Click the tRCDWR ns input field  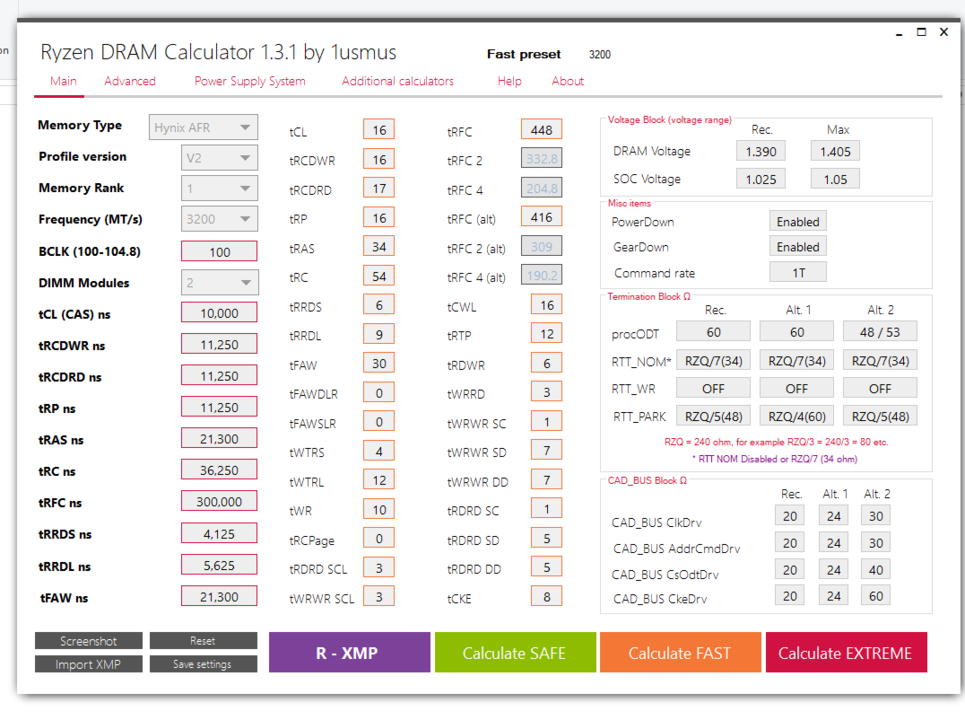coord(219,345)
